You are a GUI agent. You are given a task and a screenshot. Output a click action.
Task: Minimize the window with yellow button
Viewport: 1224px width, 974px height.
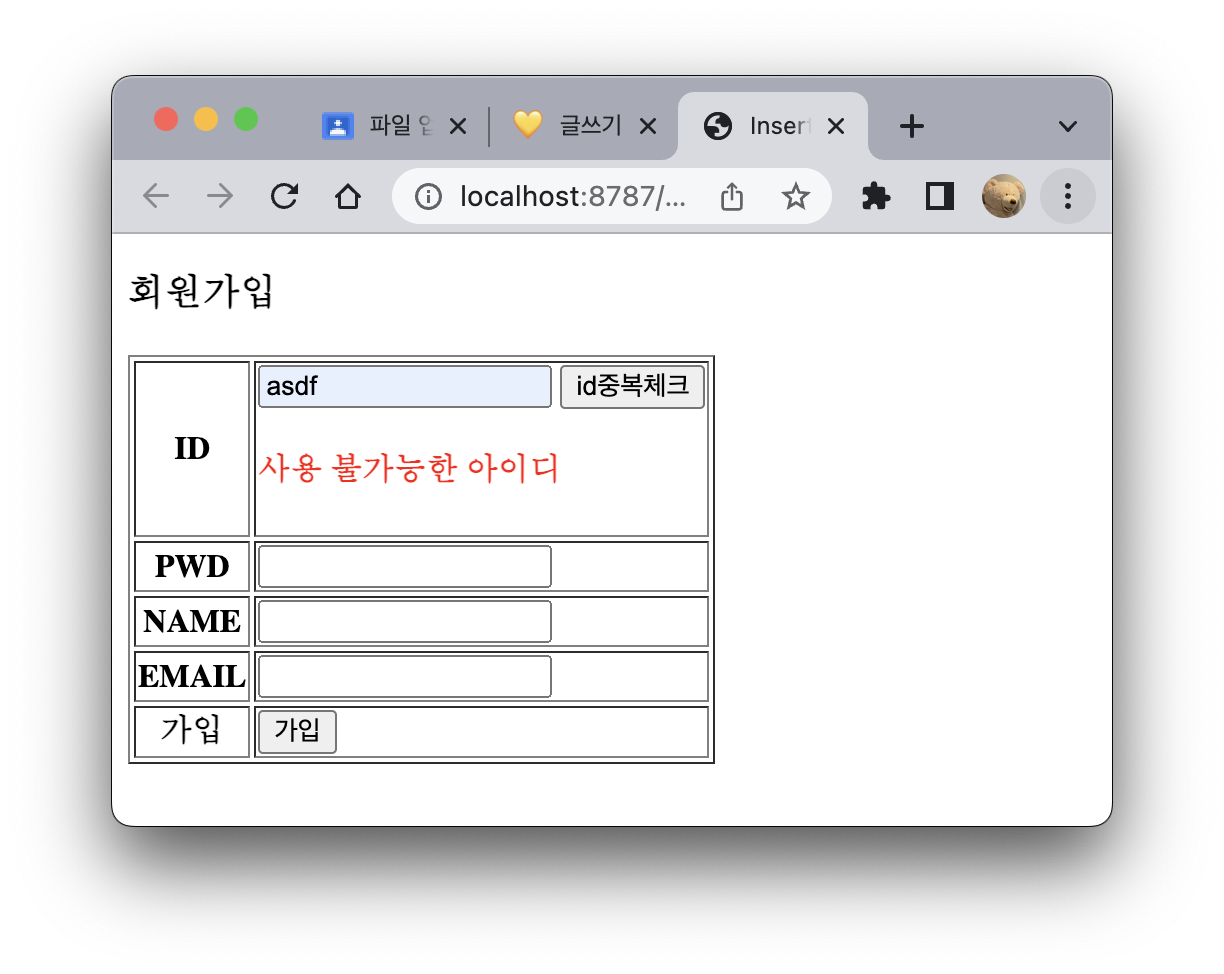[x=206, y=120]
